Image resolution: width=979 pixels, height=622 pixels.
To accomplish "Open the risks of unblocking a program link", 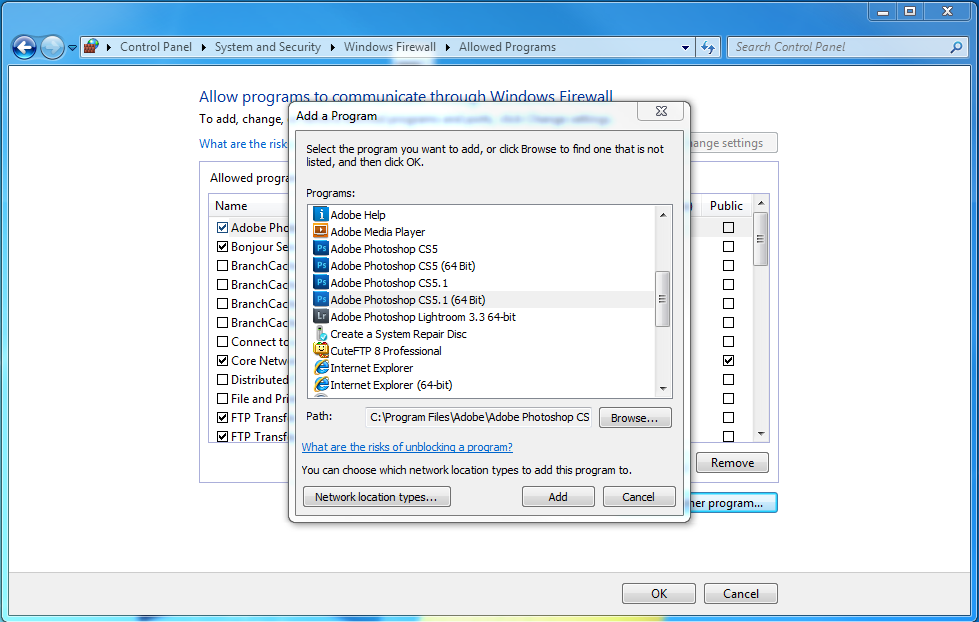I will [x=407, y=447].
